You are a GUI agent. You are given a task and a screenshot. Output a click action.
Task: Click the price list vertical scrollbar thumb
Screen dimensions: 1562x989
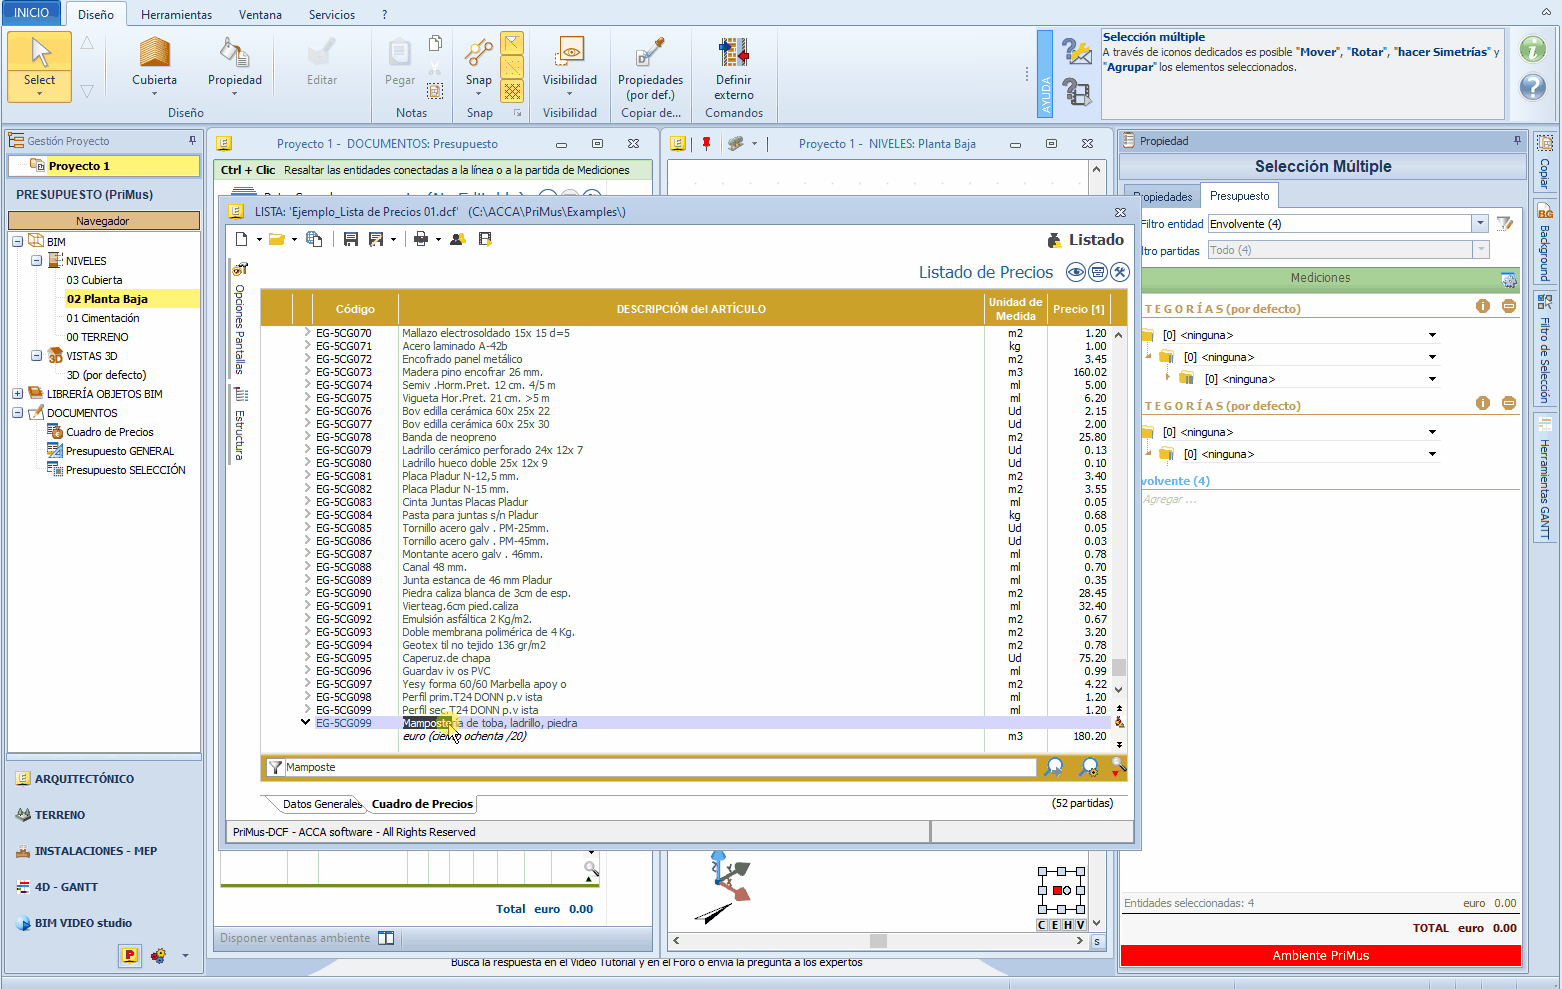[1119, 667]
